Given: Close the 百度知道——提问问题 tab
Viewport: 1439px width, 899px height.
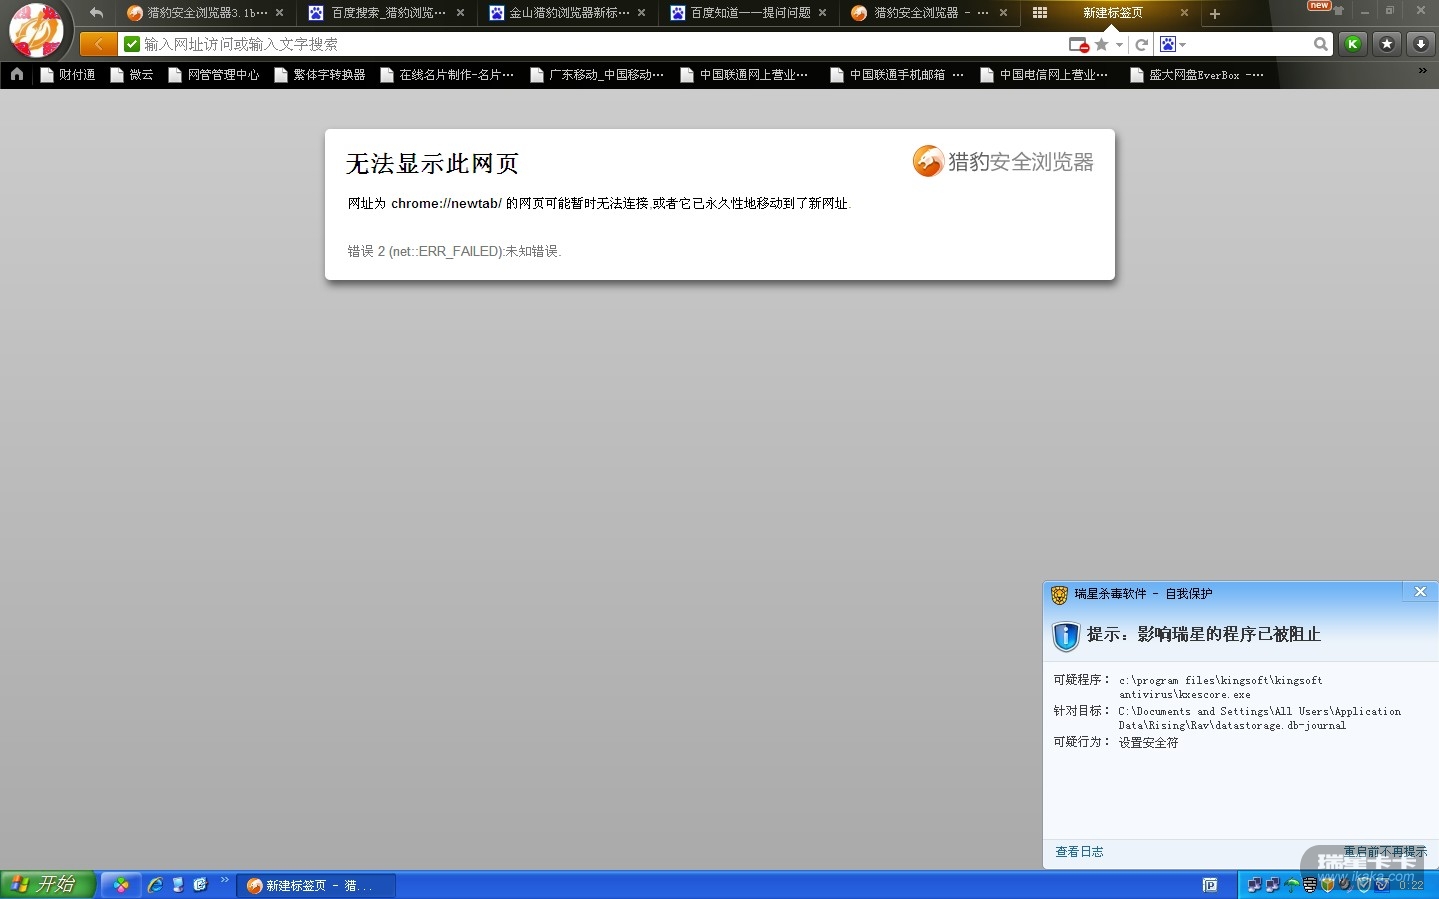Looking at the screenshot, I should pyautogui.click(x=822, y=13).
